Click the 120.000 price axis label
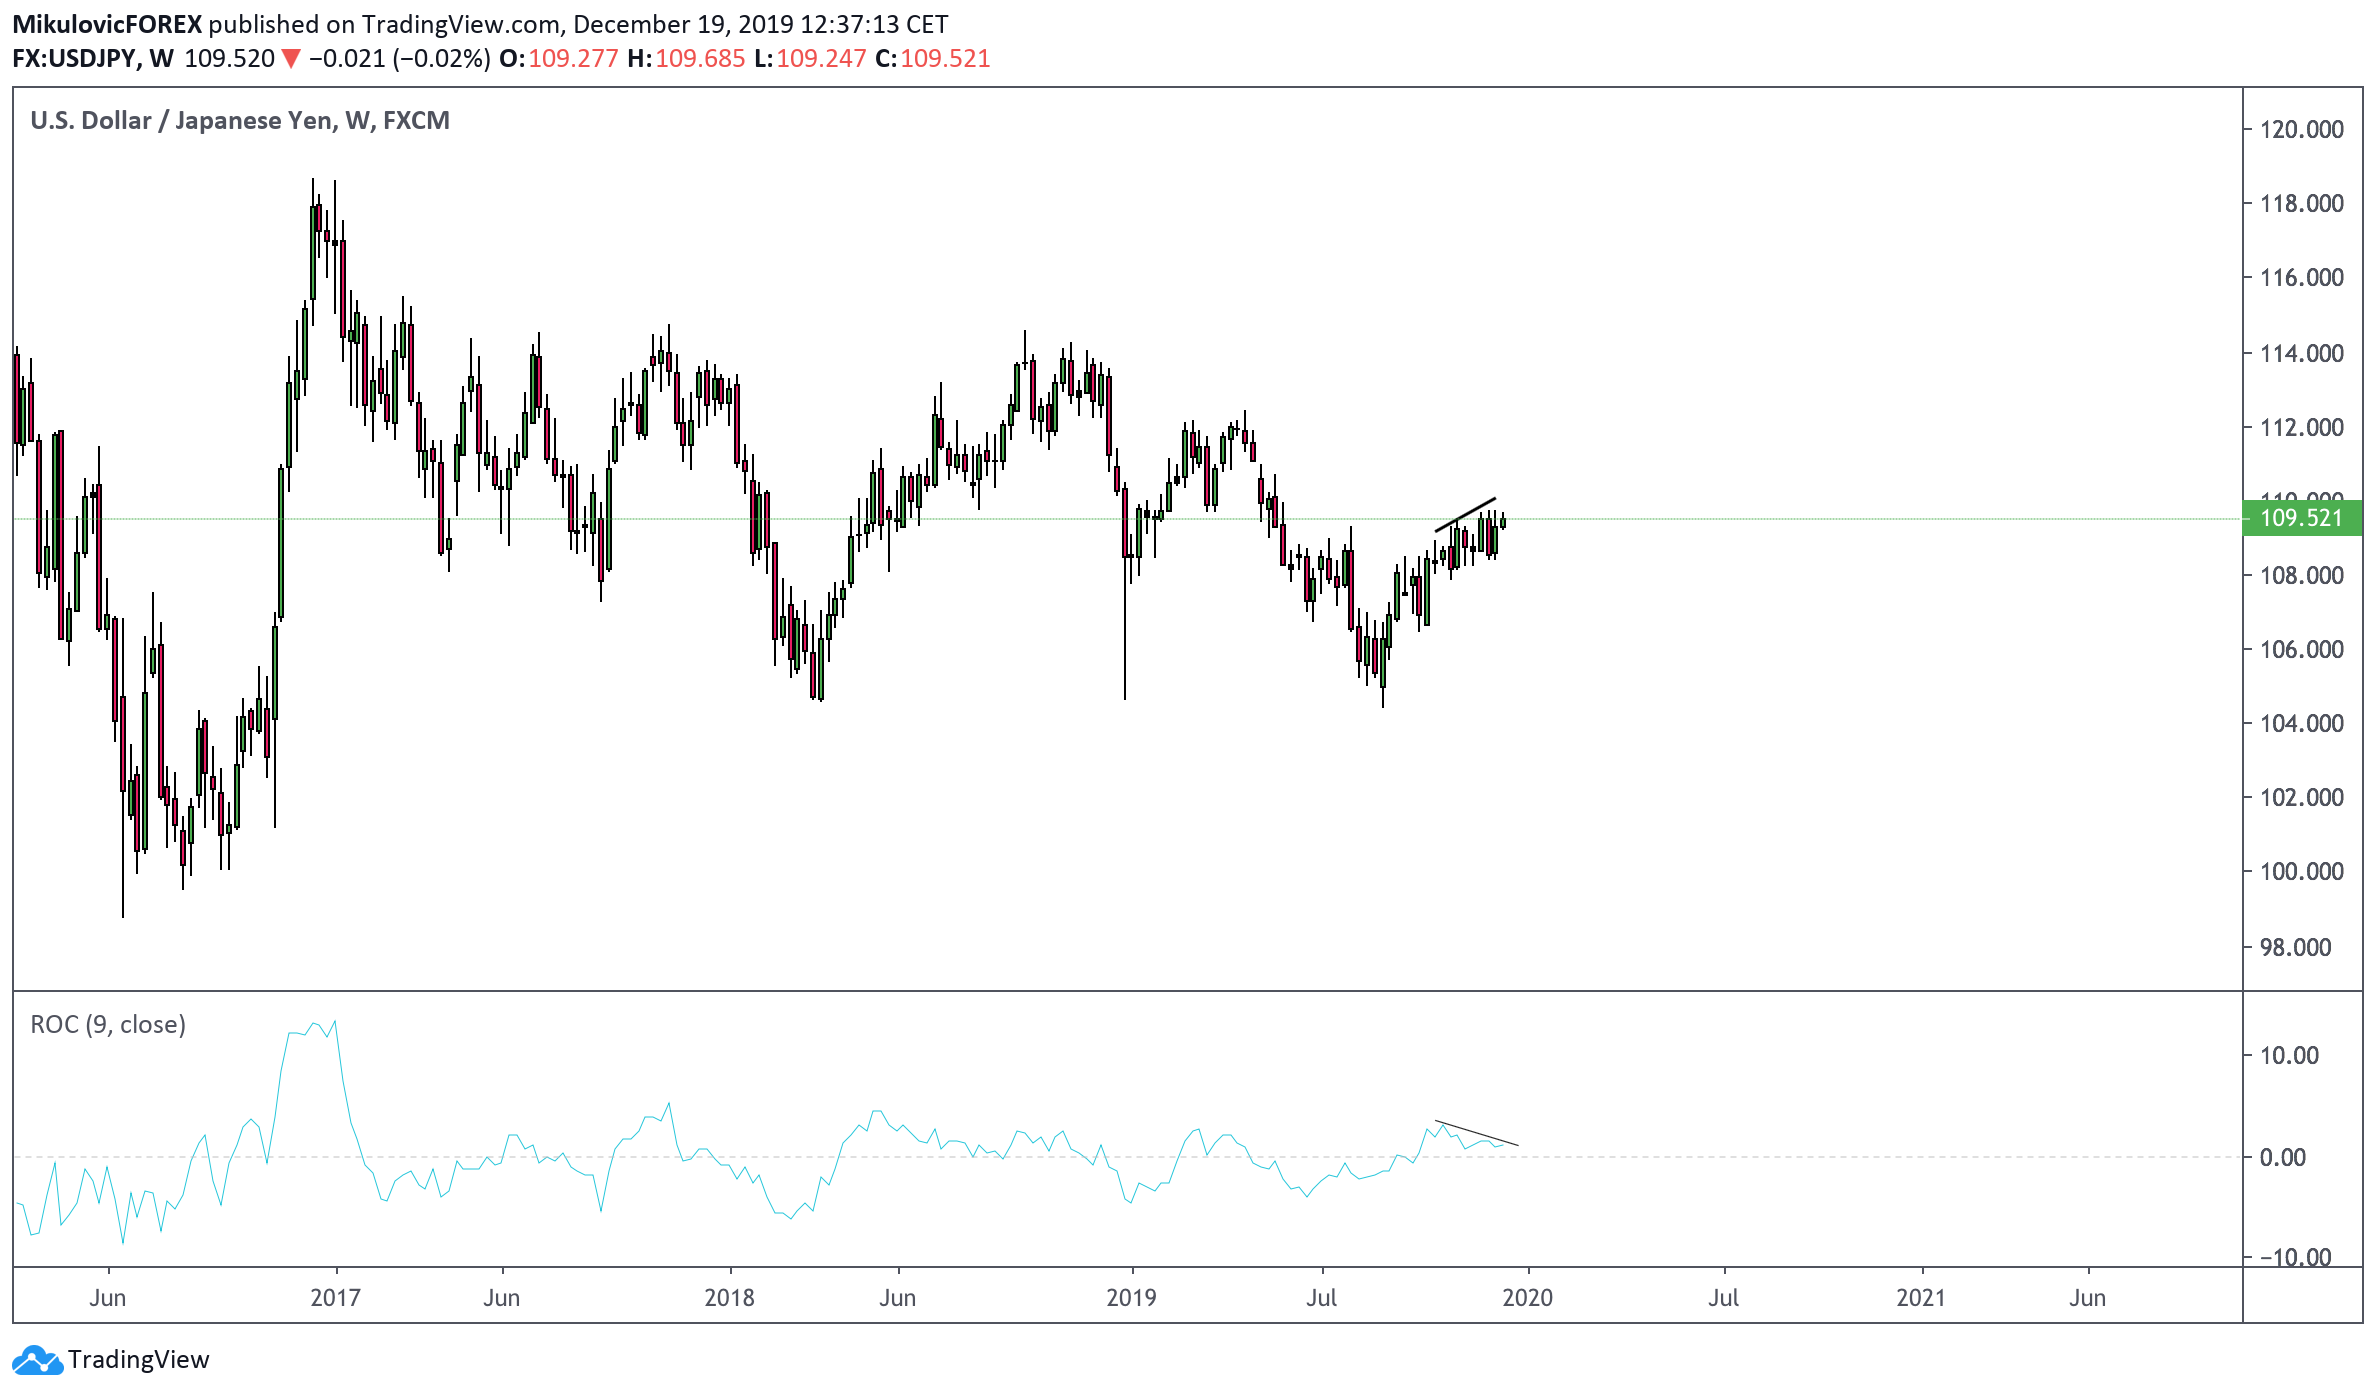This screenshot has width=2376, height=1396. (x=2302, y=129)
